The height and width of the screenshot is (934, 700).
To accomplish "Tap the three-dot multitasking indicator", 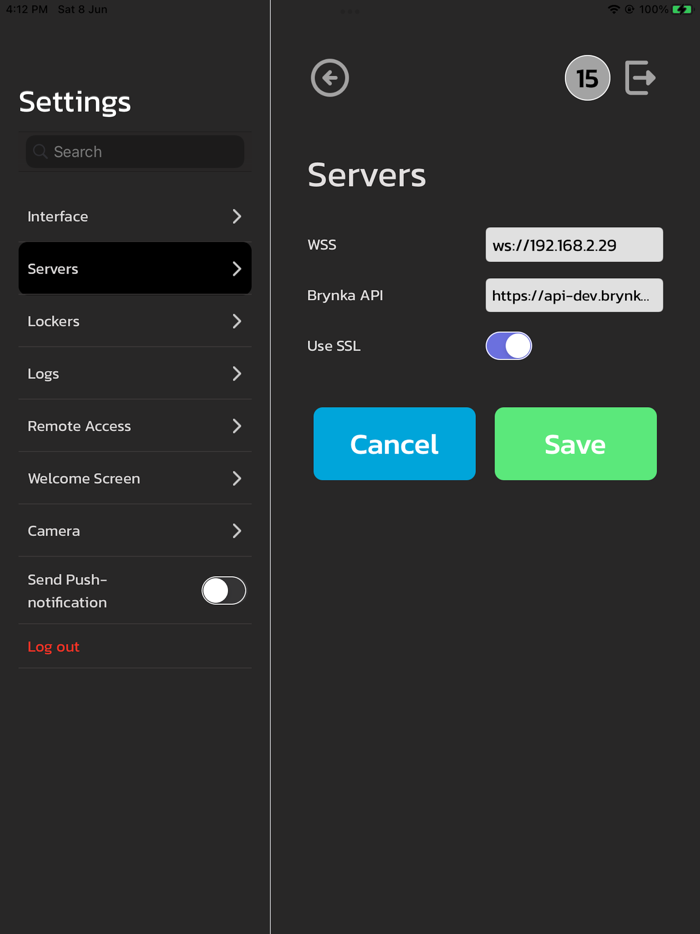I will click(350, 11).
